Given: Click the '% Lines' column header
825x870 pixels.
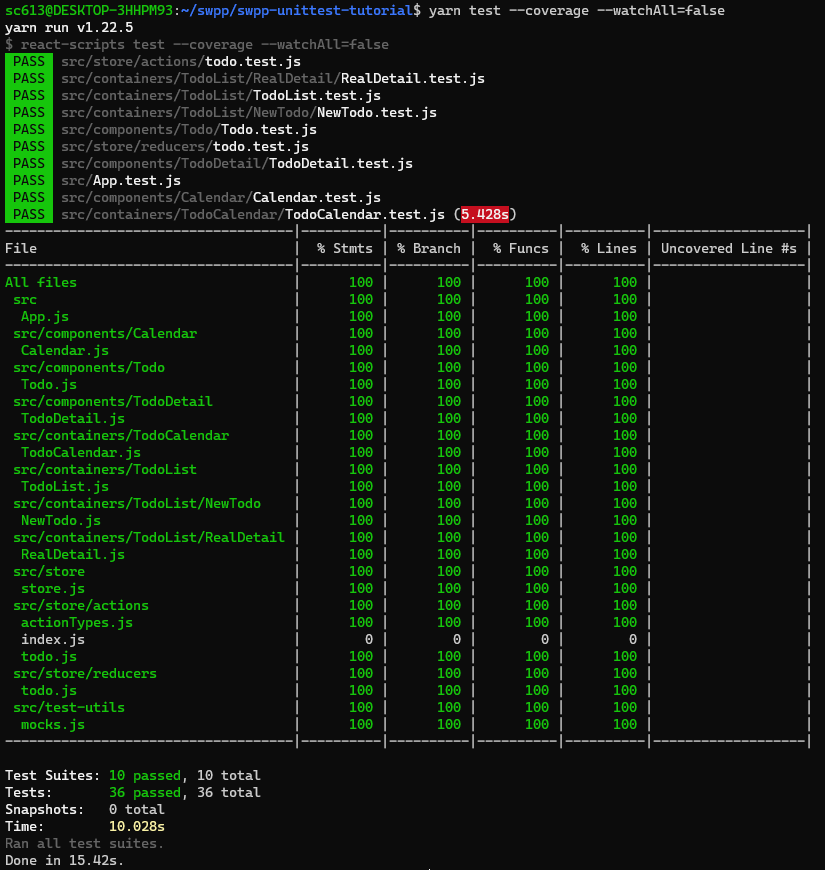Looking at the screenshot, I should 609,248.
